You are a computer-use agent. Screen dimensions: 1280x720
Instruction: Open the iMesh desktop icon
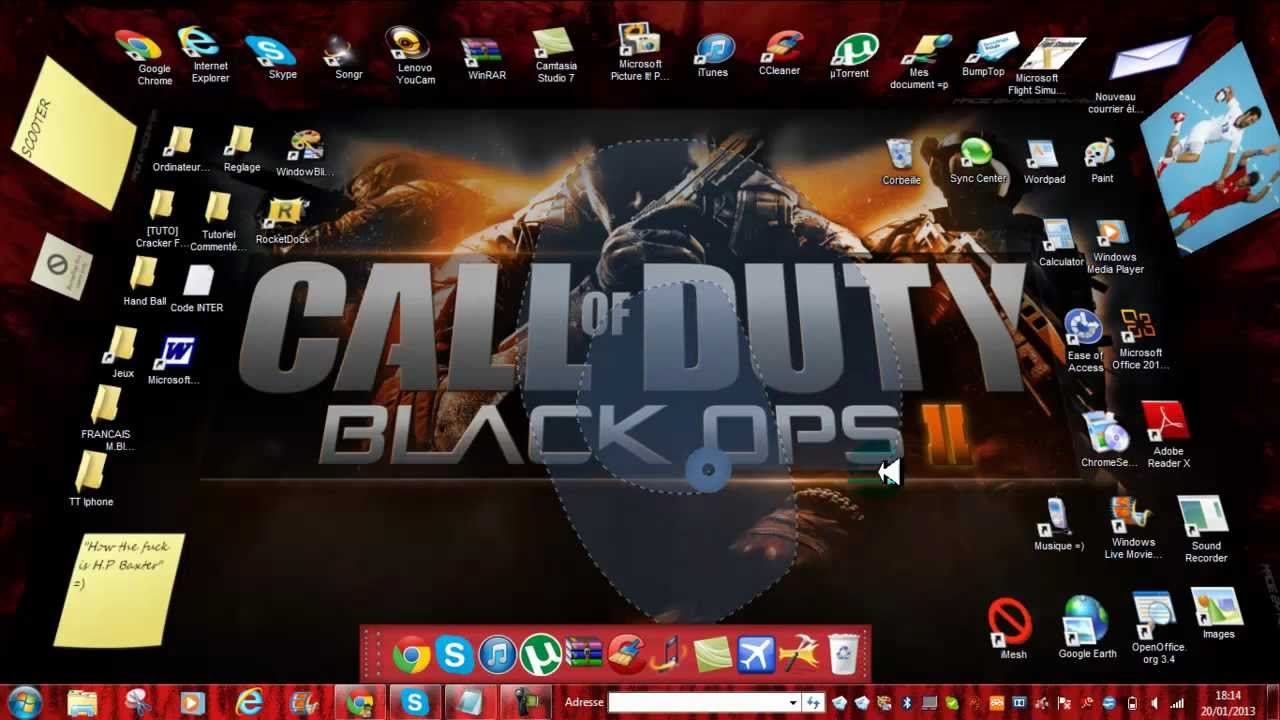[1010, 623]
